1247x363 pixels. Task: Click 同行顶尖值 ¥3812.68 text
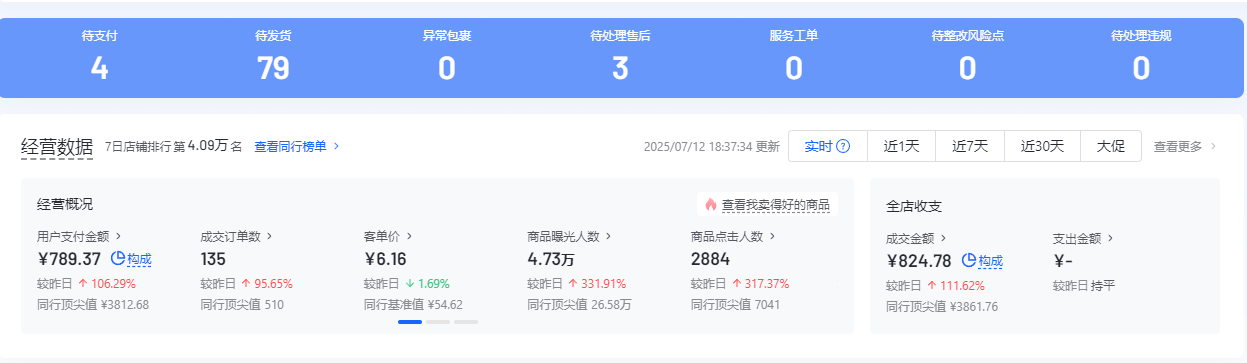point(93,304)
